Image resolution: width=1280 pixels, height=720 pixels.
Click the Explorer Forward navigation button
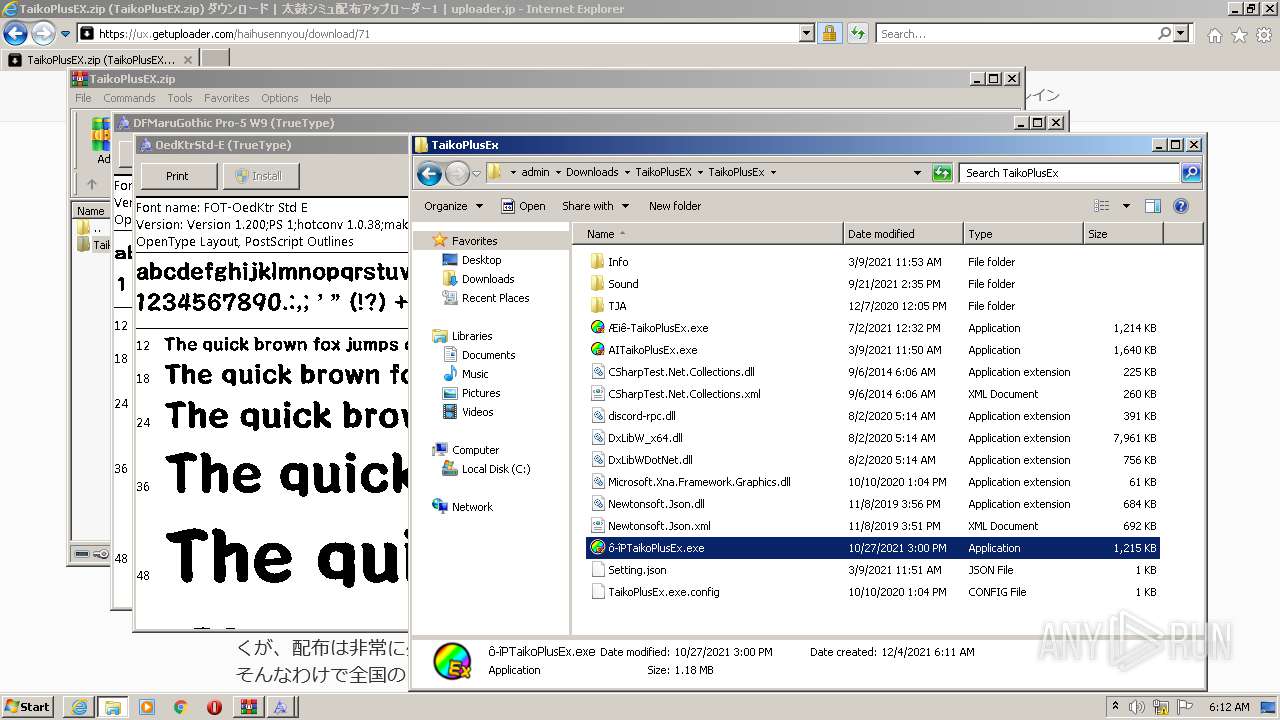point(457,173)
